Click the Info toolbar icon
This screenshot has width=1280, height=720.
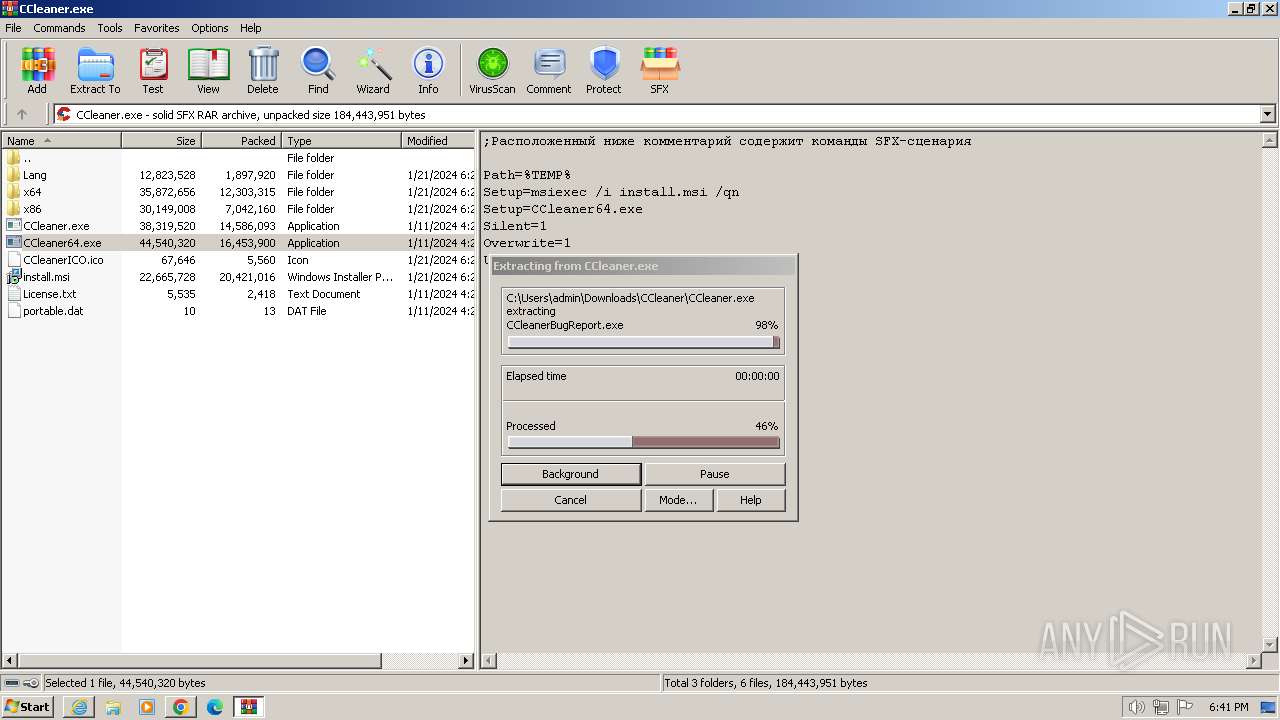tap(428, 71)
